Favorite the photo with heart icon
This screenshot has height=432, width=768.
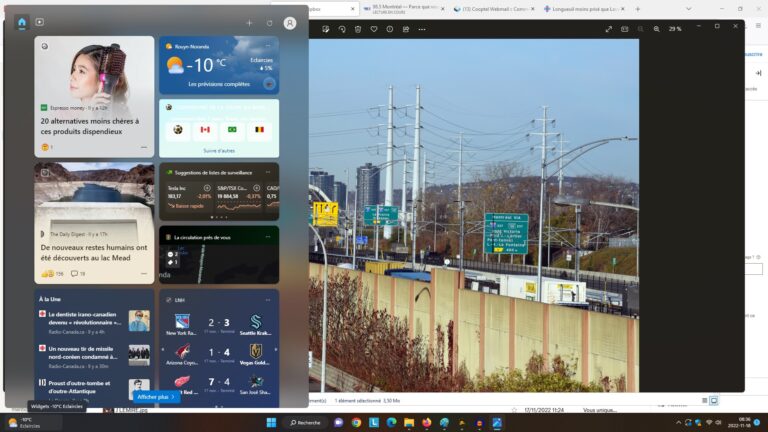pyautogui.click(x=374, y=29)
